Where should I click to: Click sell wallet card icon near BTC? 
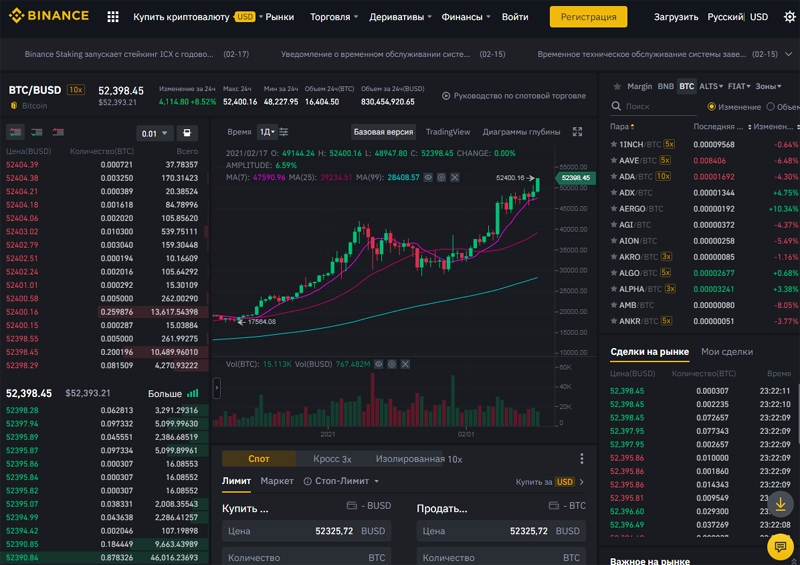[554, 506]
